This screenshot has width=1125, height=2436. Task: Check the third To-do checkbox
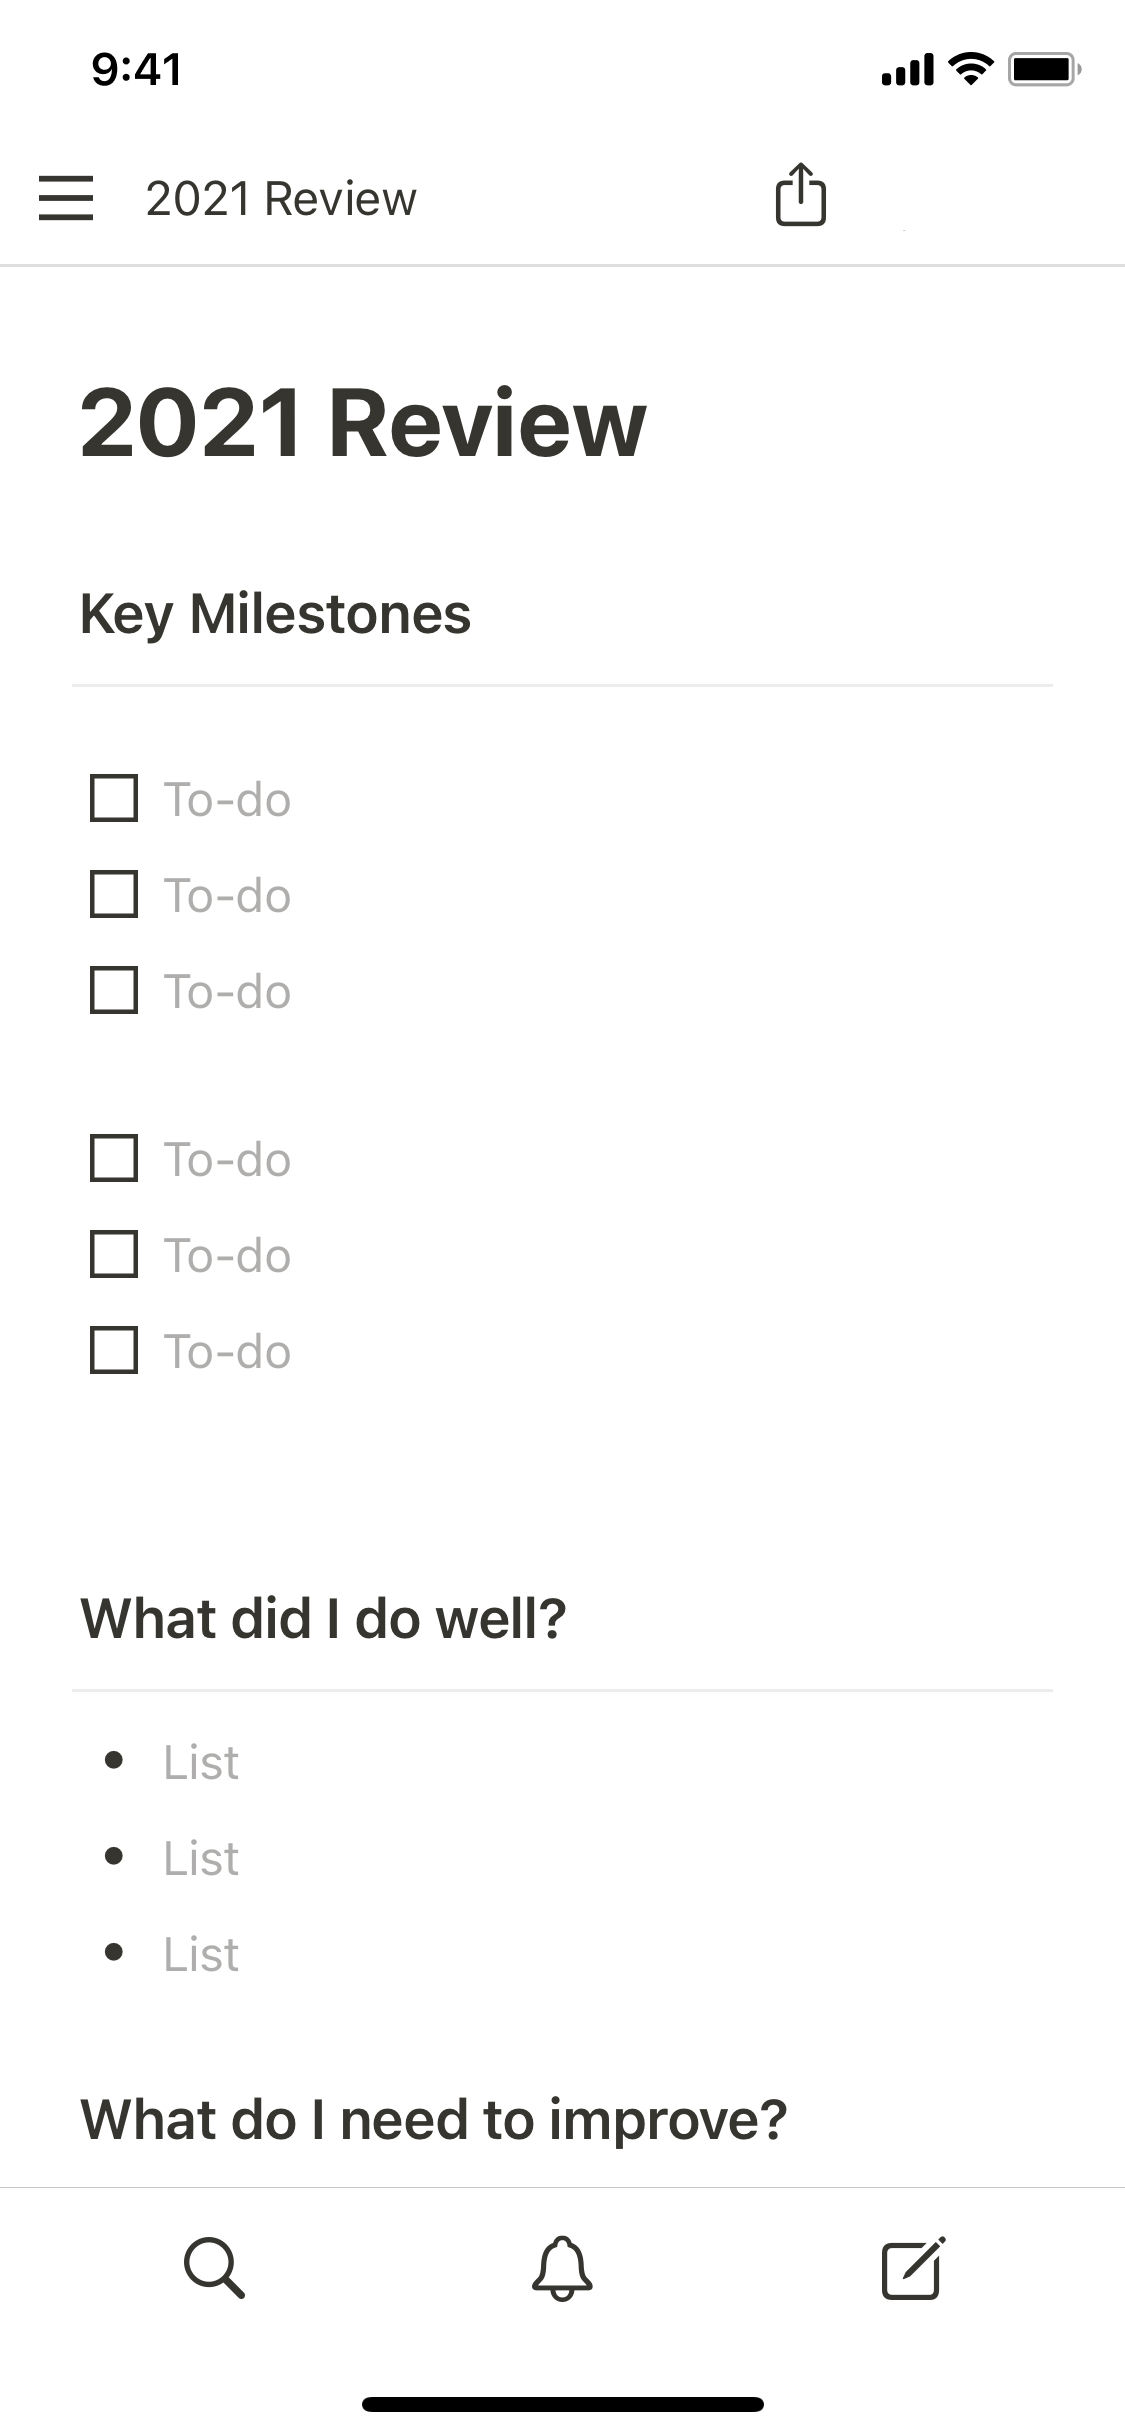coord(114,990)
